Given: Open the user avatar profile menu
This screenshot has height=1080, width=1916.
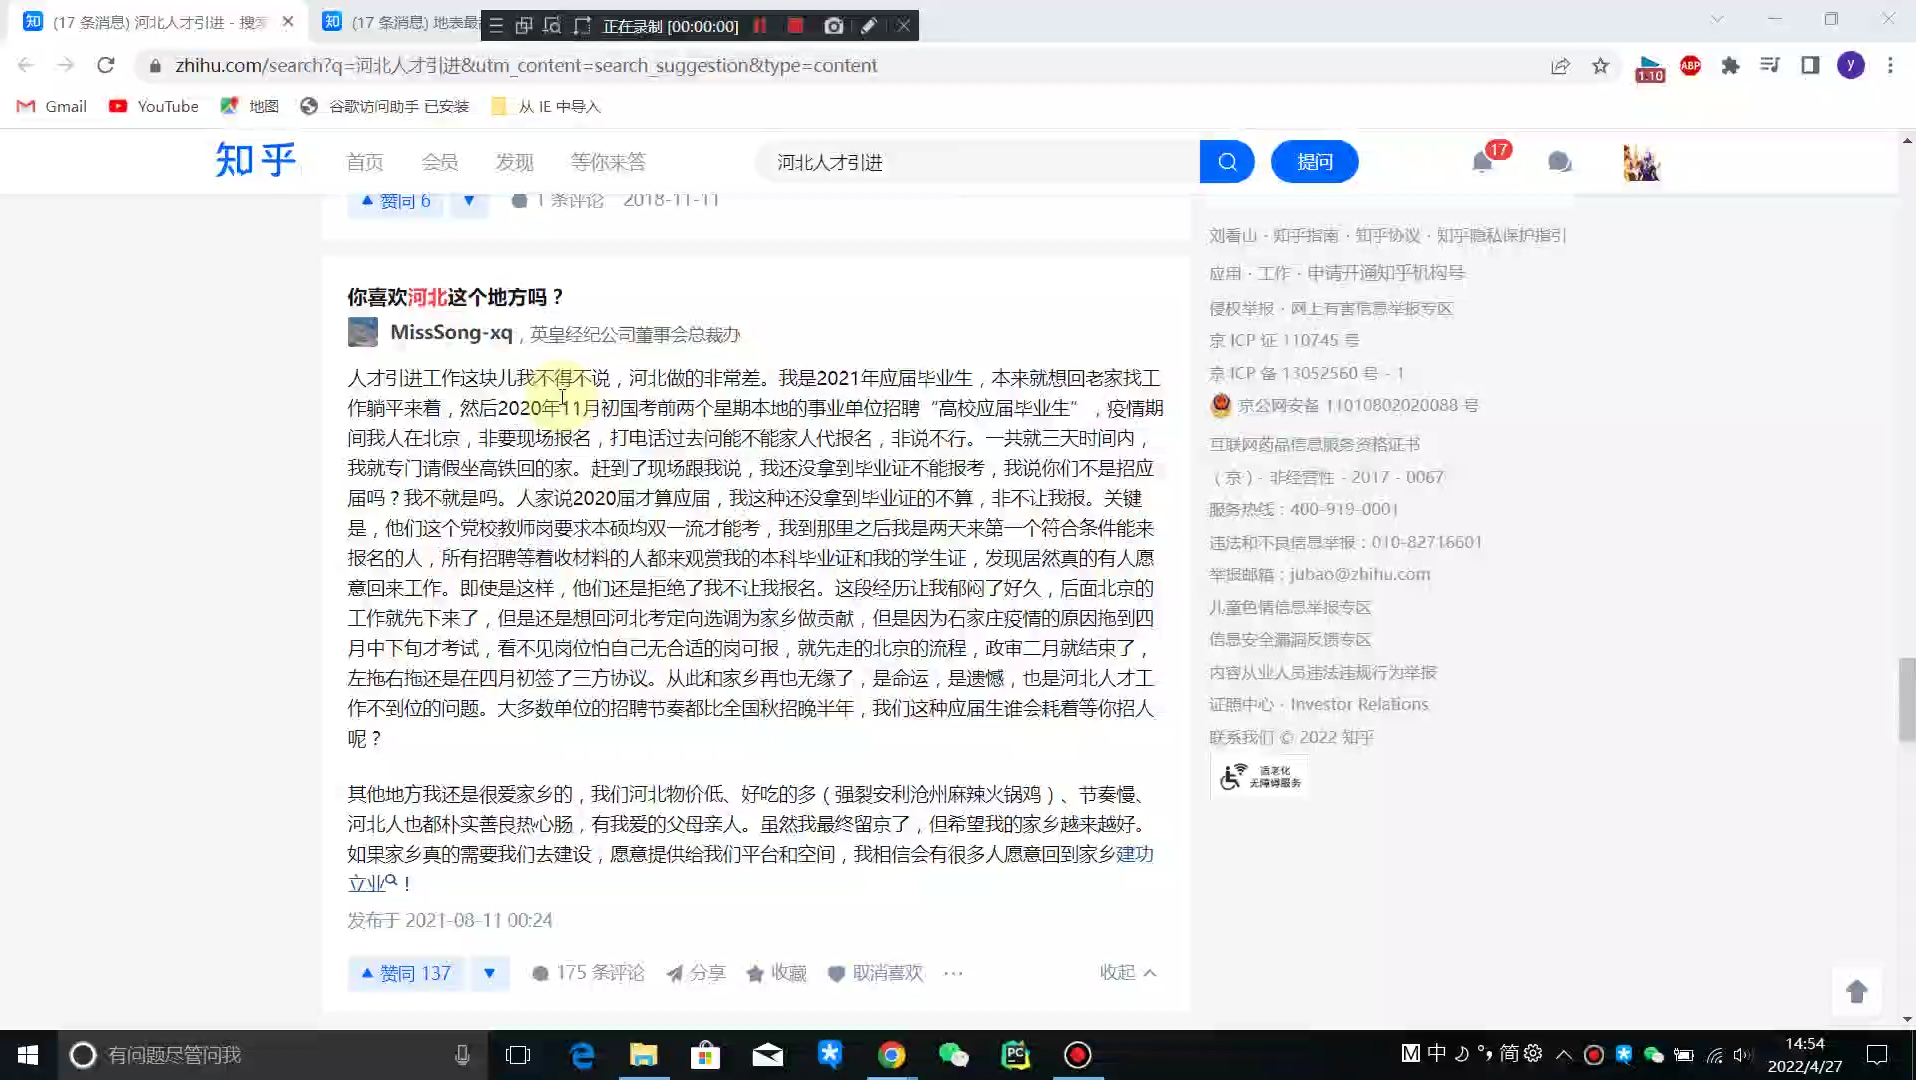Looking at the screenshot, I should tap(1641, 162).
